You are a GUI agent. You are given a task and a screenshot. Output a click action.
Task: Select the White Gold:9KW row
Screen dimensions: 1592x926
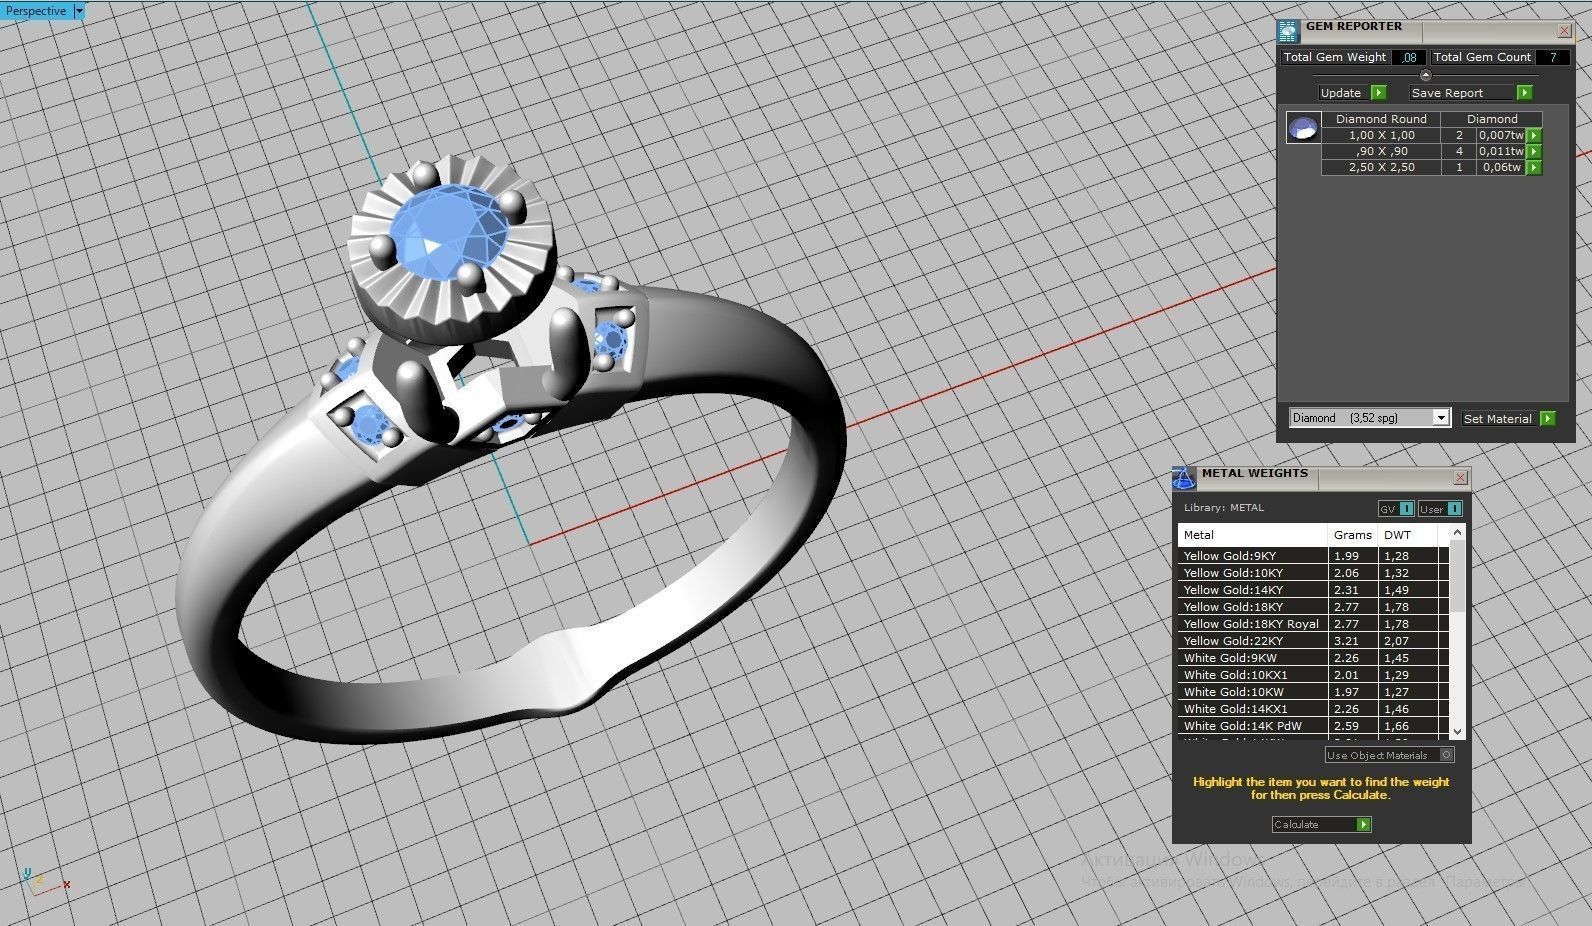click(1313, 658)
